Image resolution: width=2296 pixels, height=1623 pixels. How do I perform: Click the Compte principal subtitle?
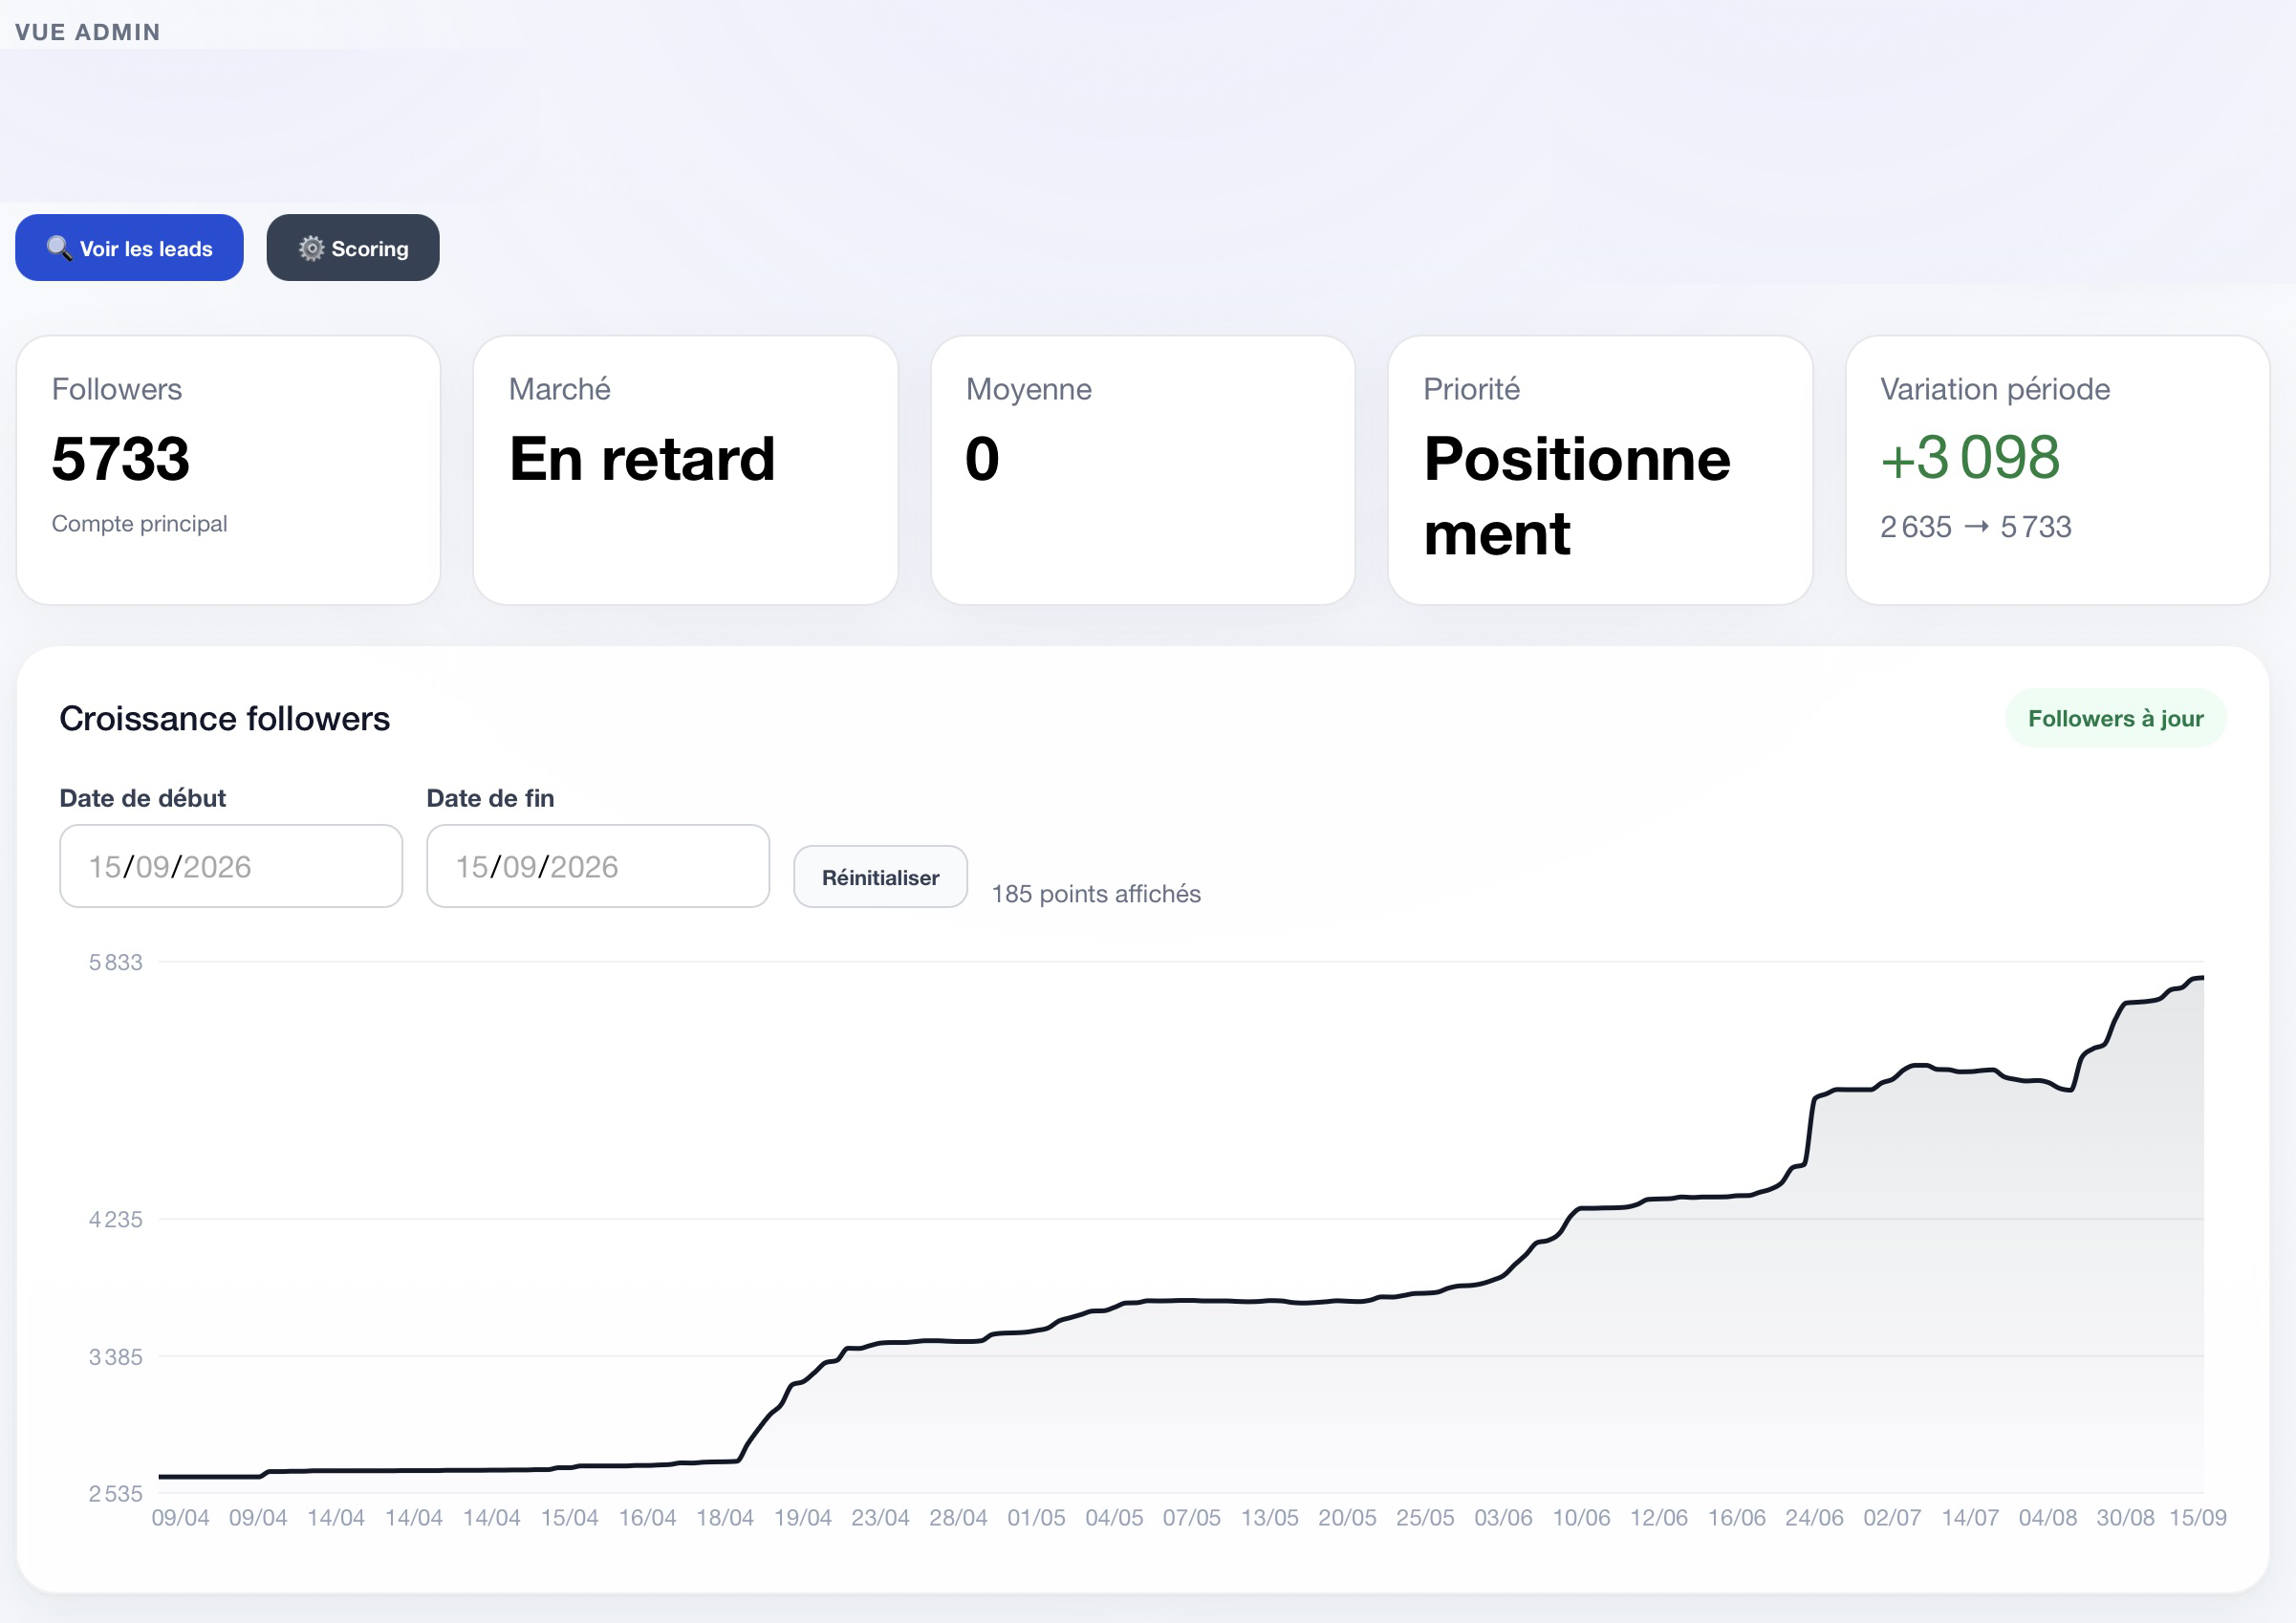pos(139,524)
